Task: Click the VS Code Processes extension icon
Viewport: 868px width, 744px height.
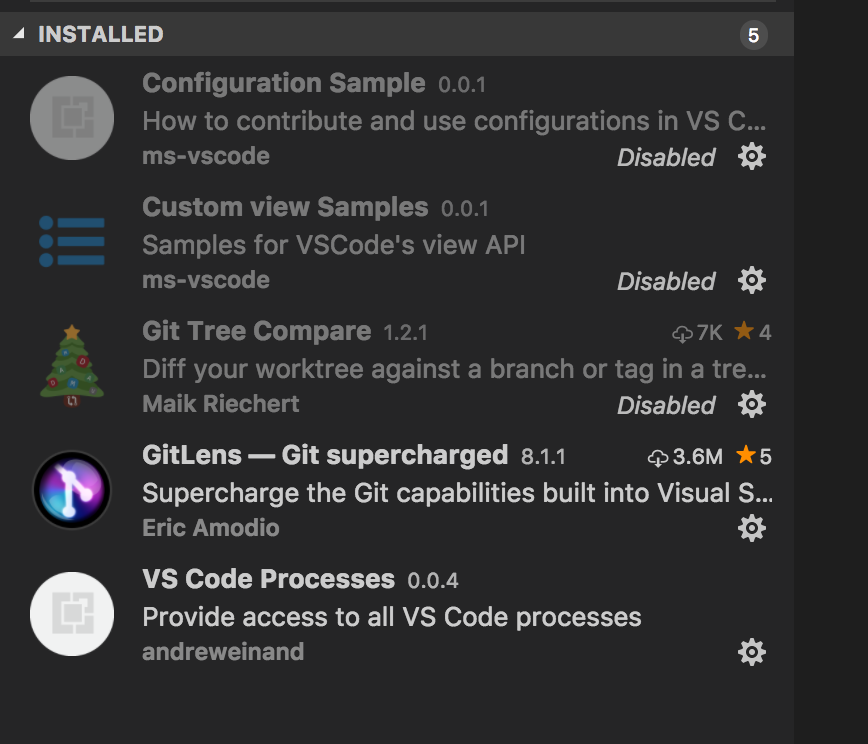Action: (x=71, y=614)
